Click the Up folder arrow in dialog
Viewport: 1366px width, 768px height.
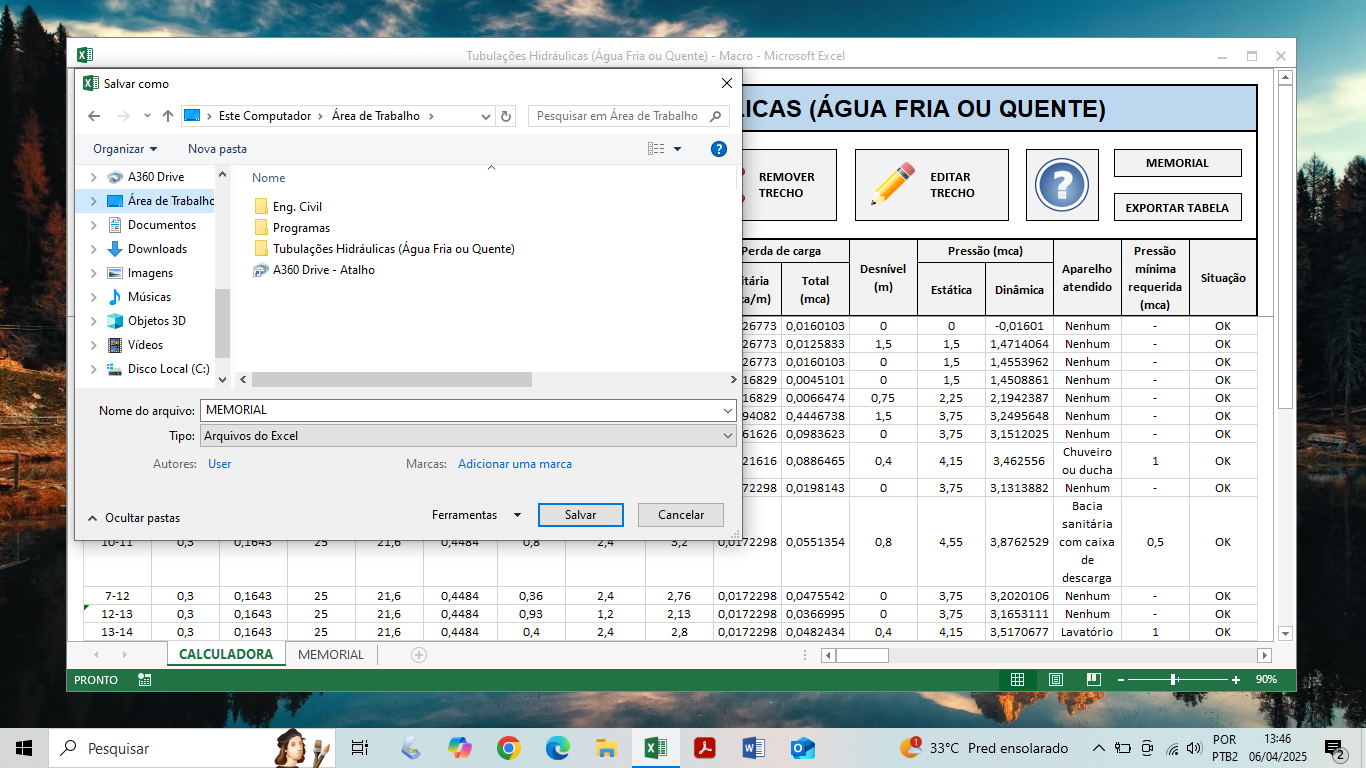168,116
